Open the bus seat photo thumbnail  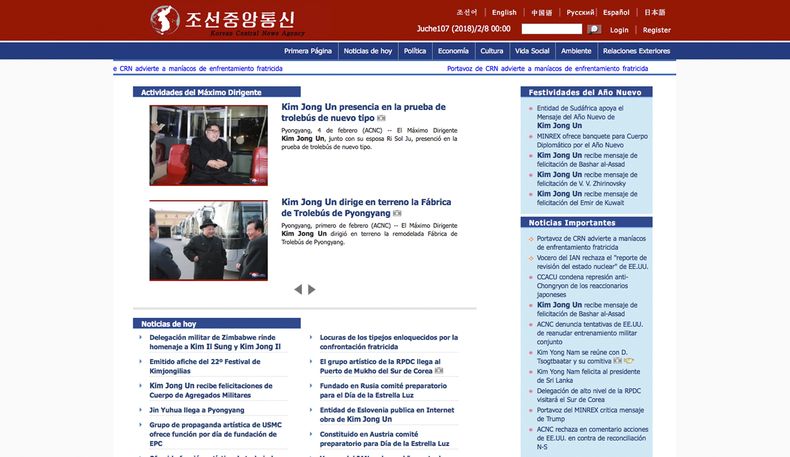click(x=208, y=145)
